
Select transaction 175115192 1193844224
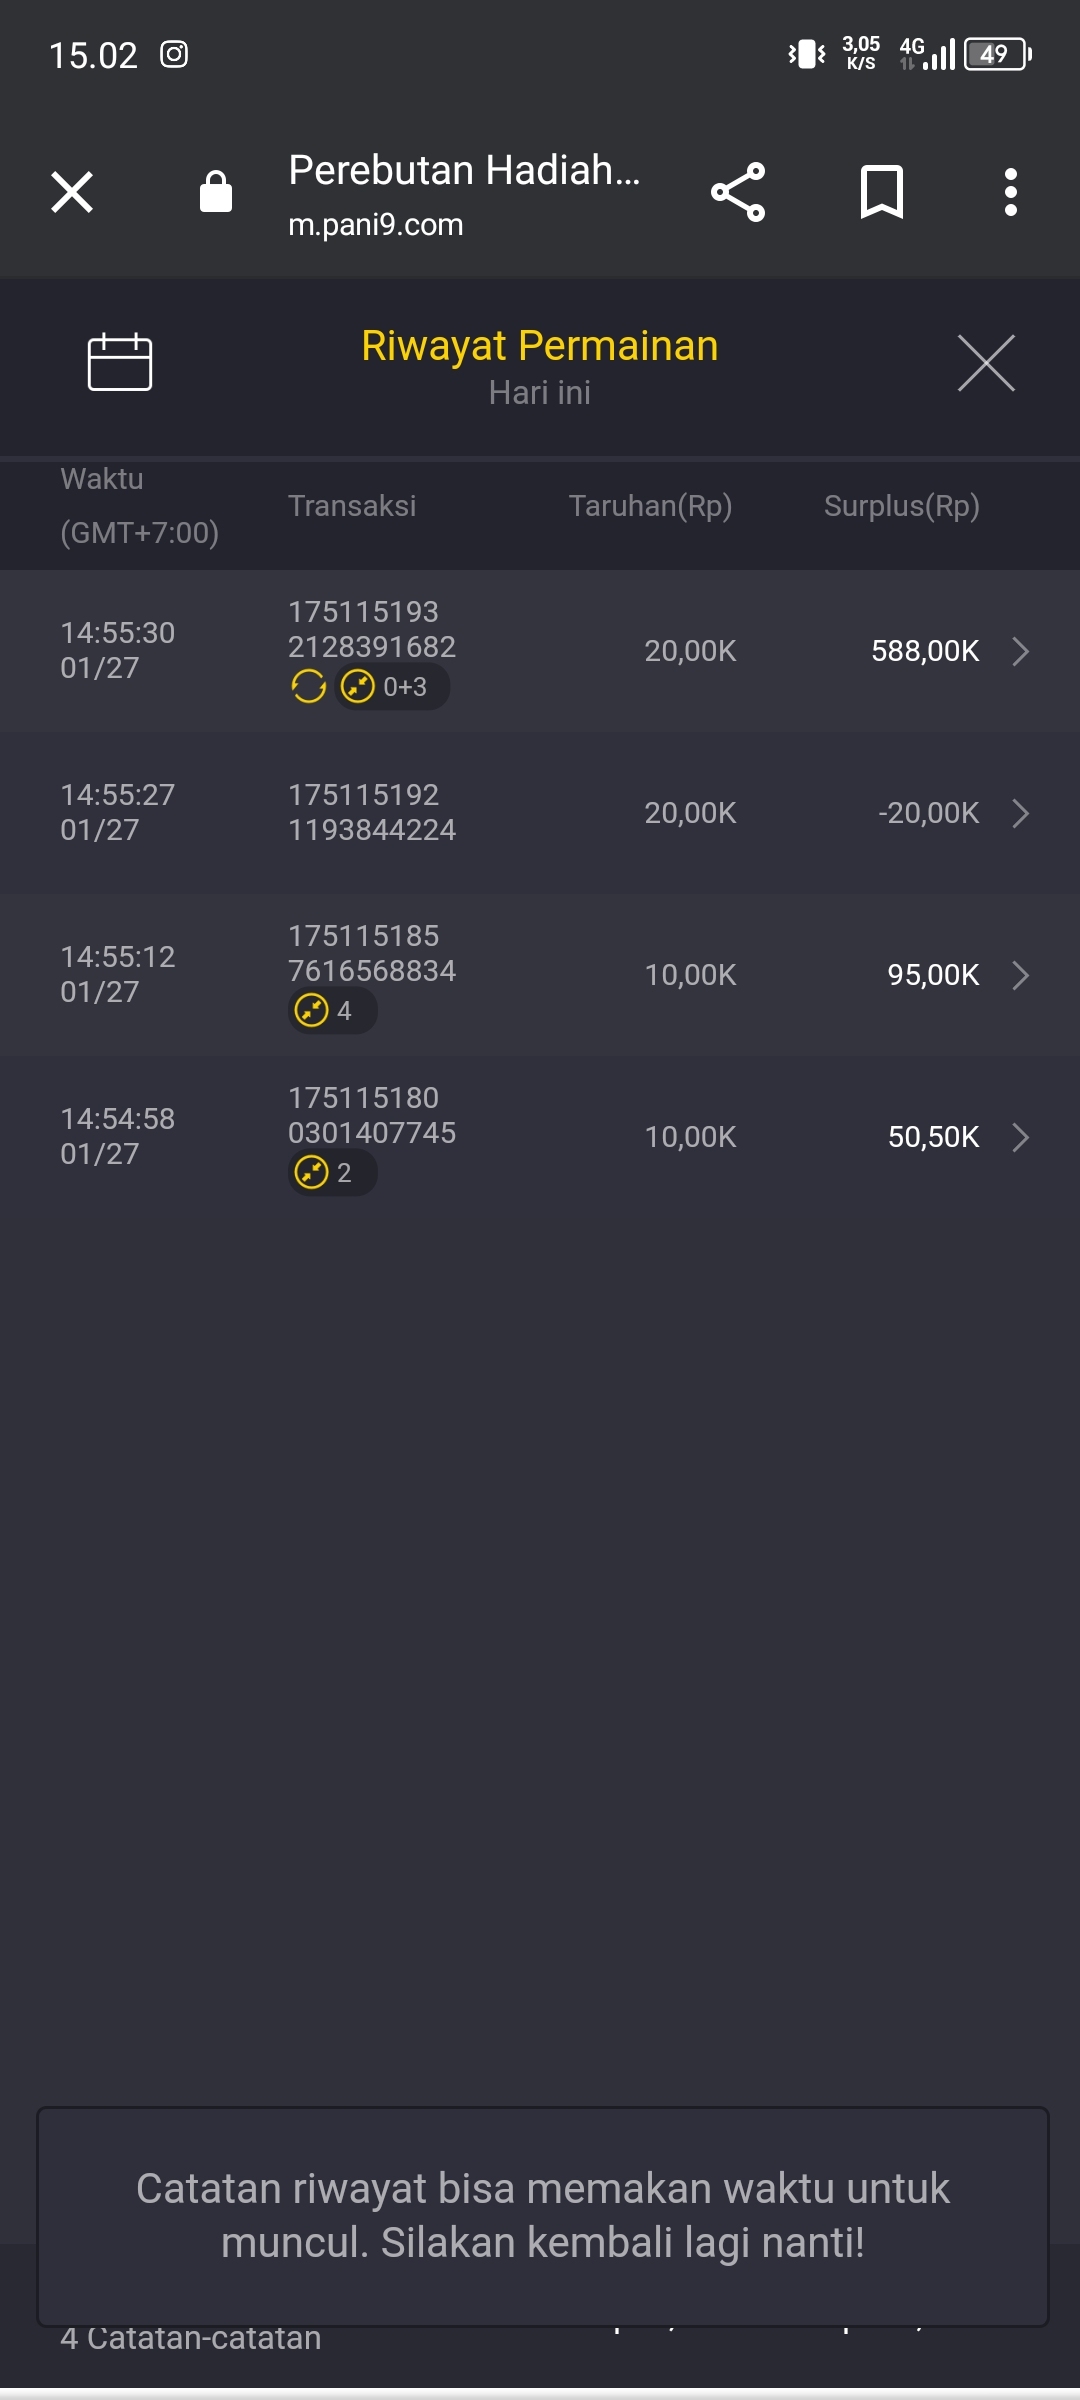pyautogui.click(x=371, y=812)
